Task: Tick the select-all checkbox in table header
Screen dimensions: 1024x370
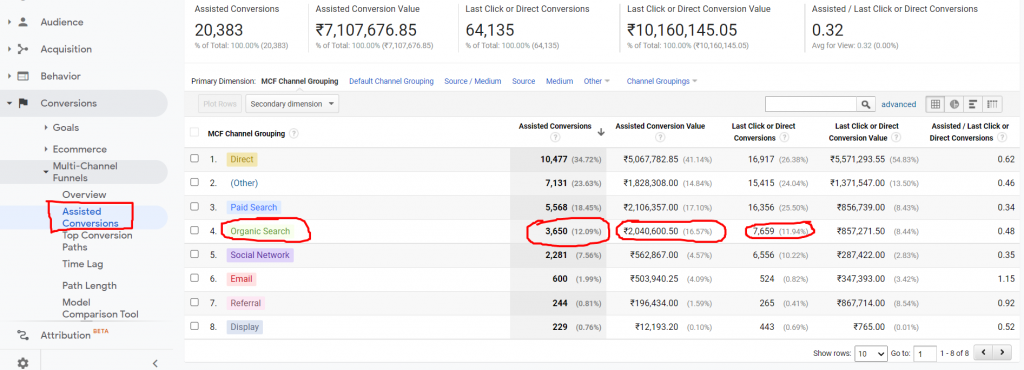Action: 194,132
